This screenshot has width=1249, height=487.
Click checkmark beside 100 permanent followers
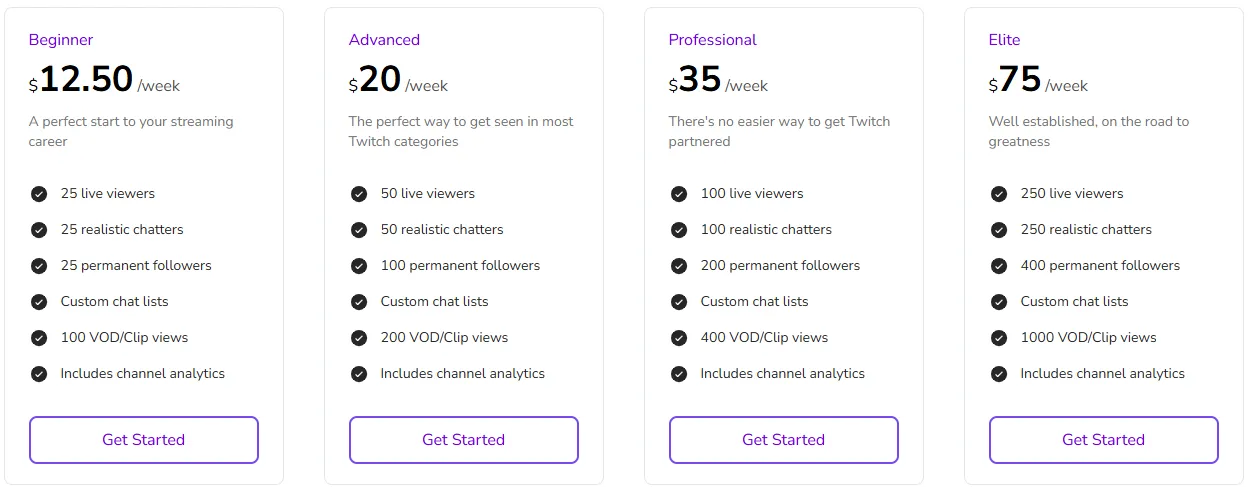tap(359, 266)
